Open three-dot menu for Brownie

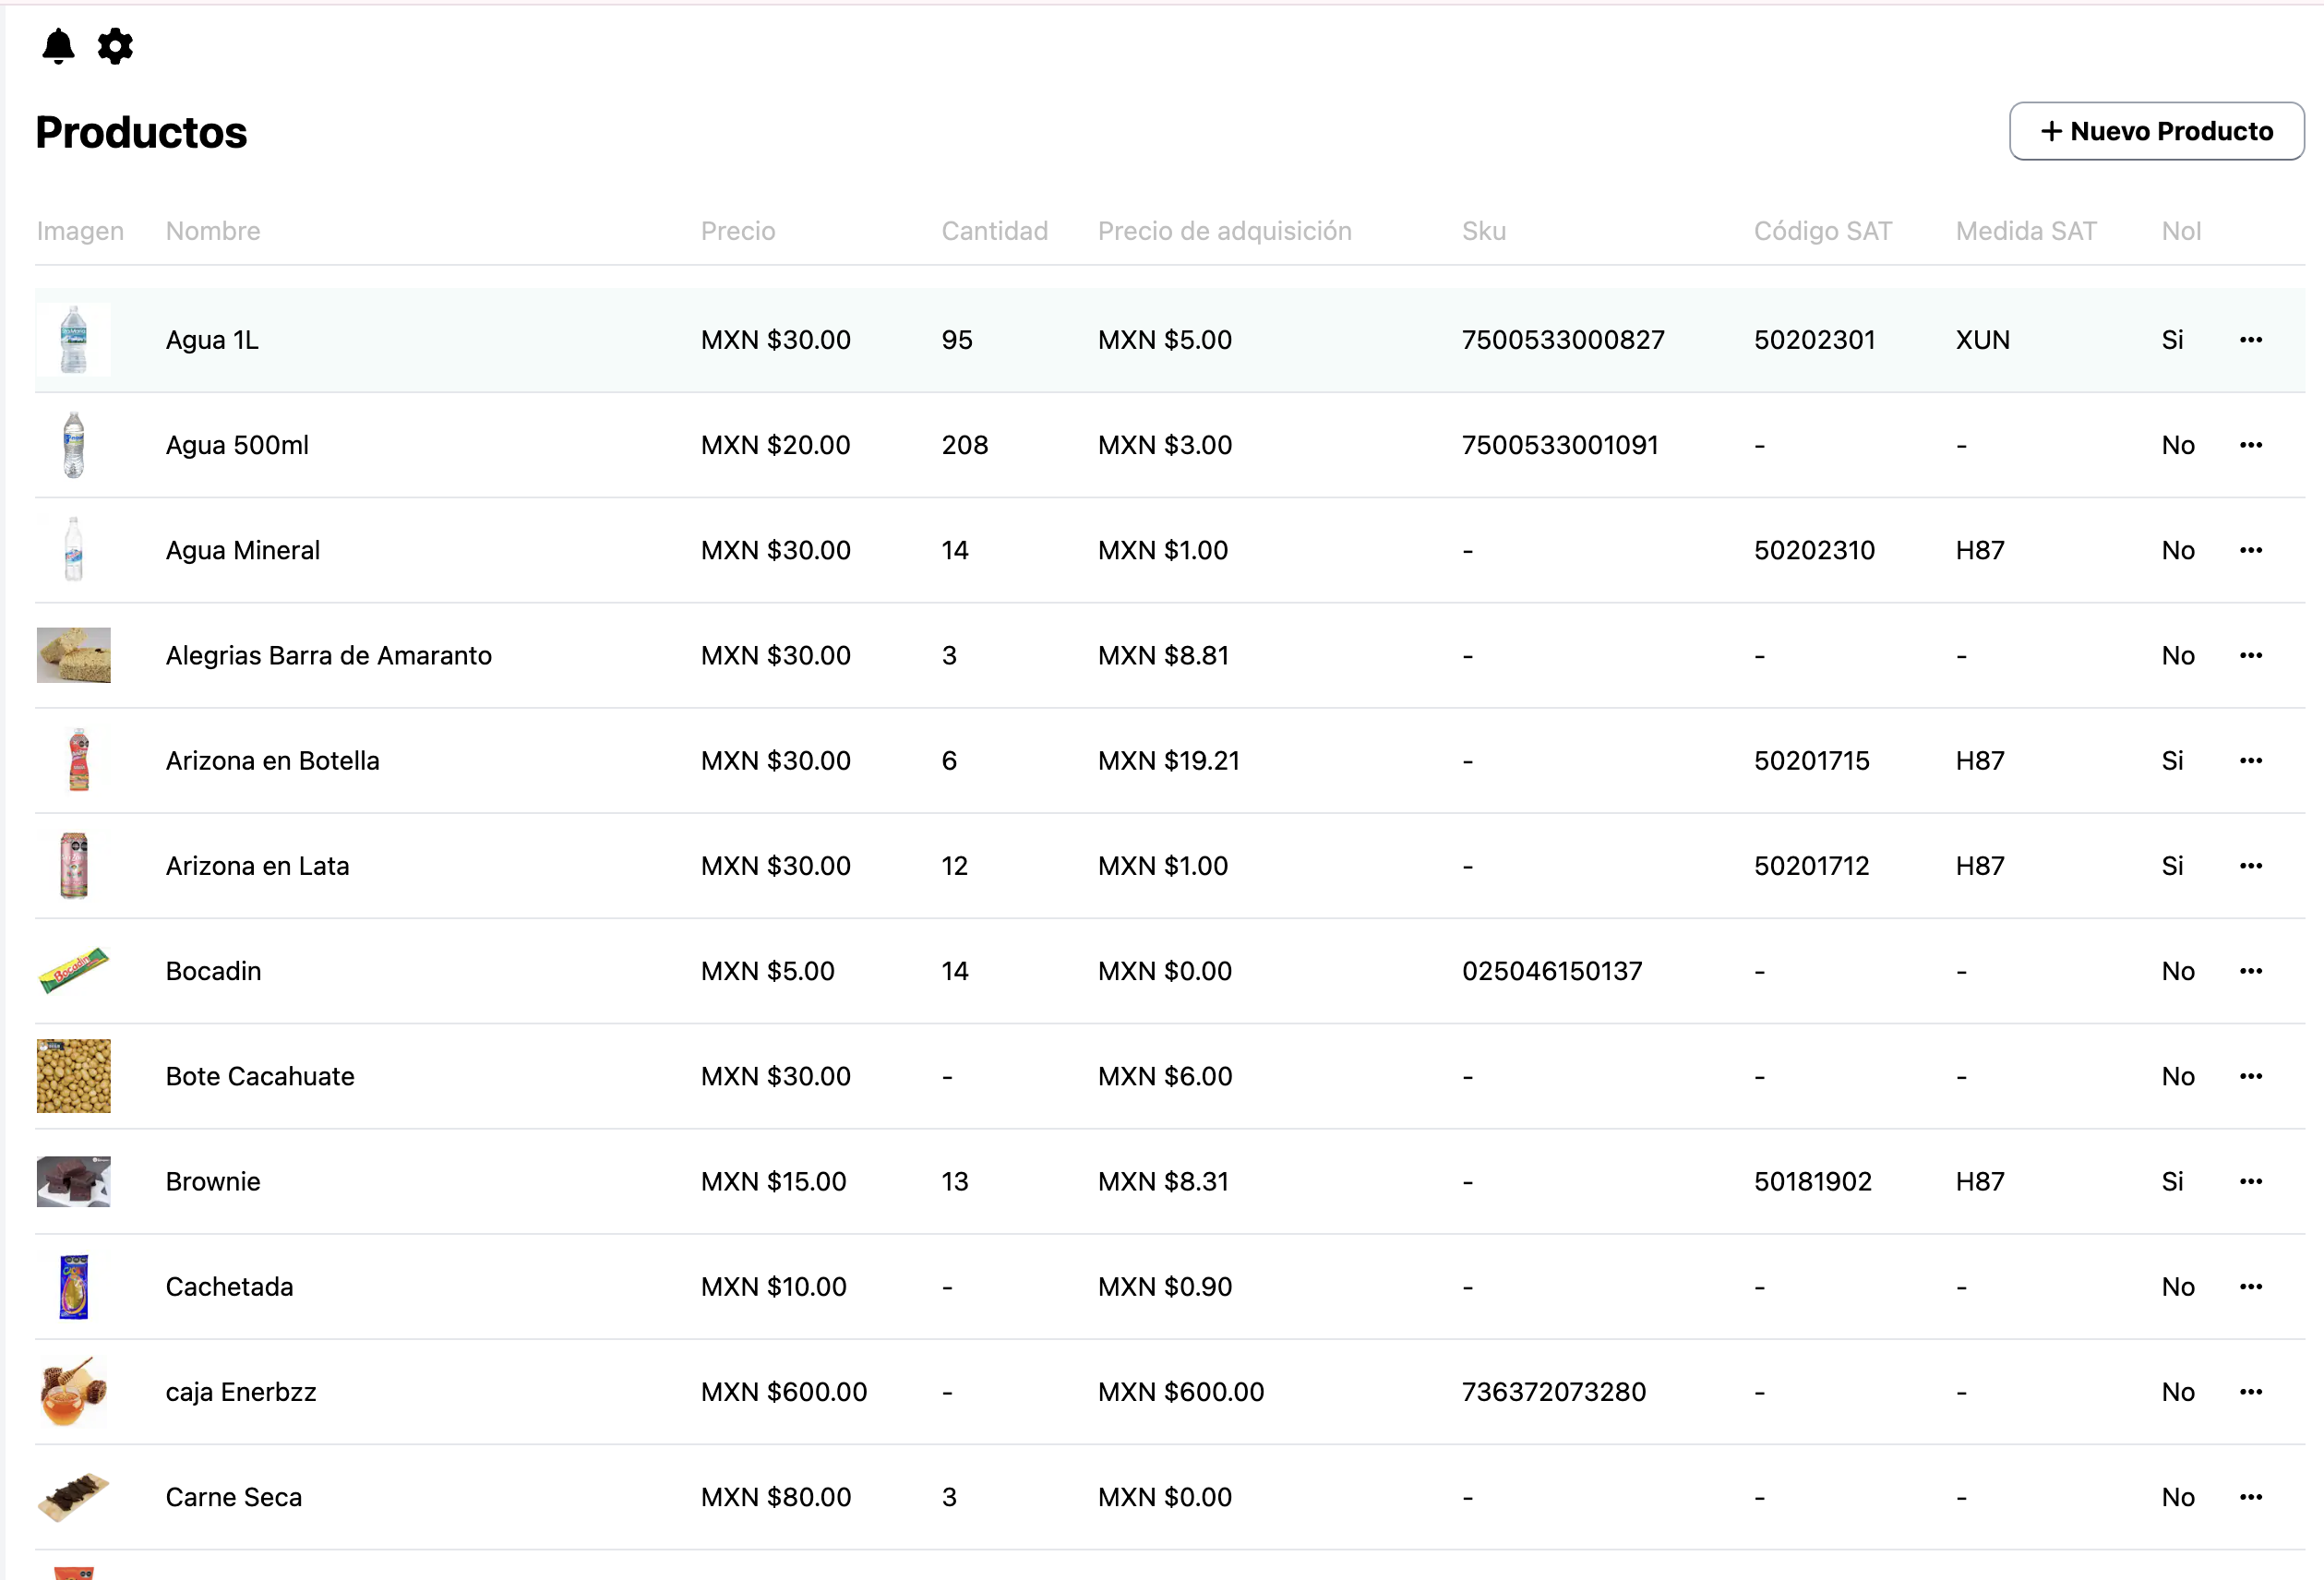pyautogui.click(x=2250, y=1181)
